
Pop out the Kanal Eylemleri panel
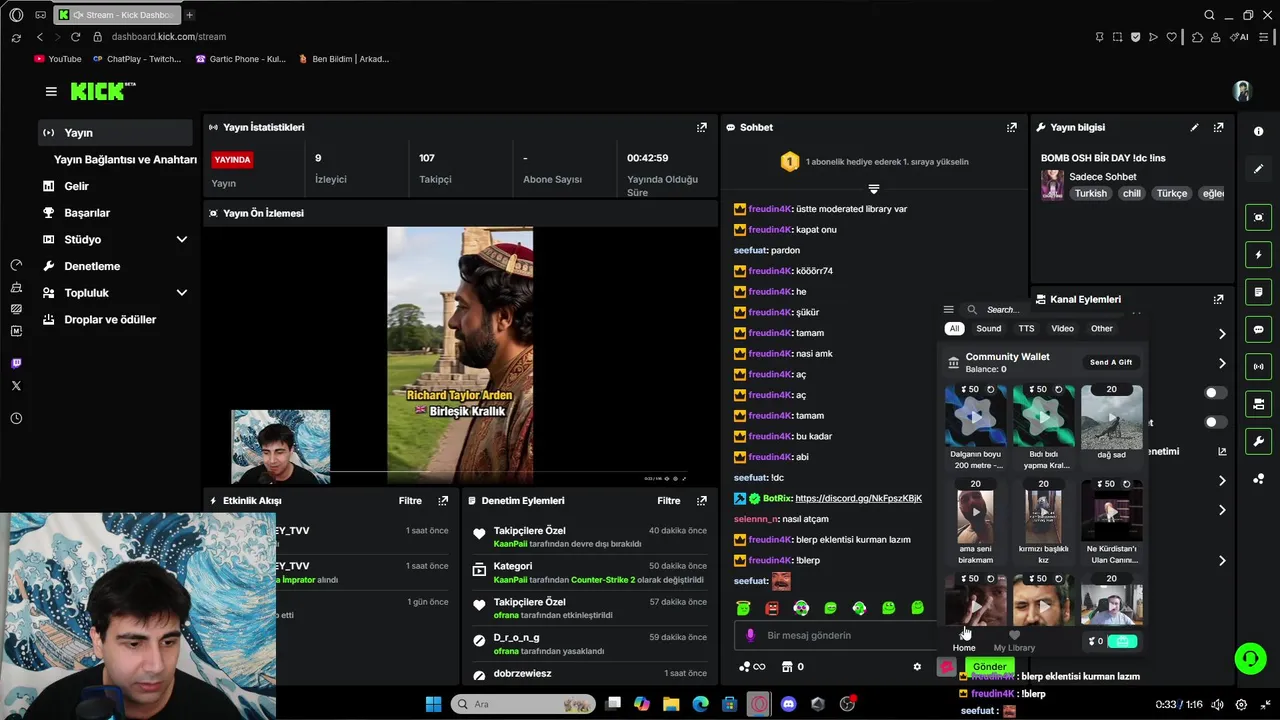[1218, 299]
